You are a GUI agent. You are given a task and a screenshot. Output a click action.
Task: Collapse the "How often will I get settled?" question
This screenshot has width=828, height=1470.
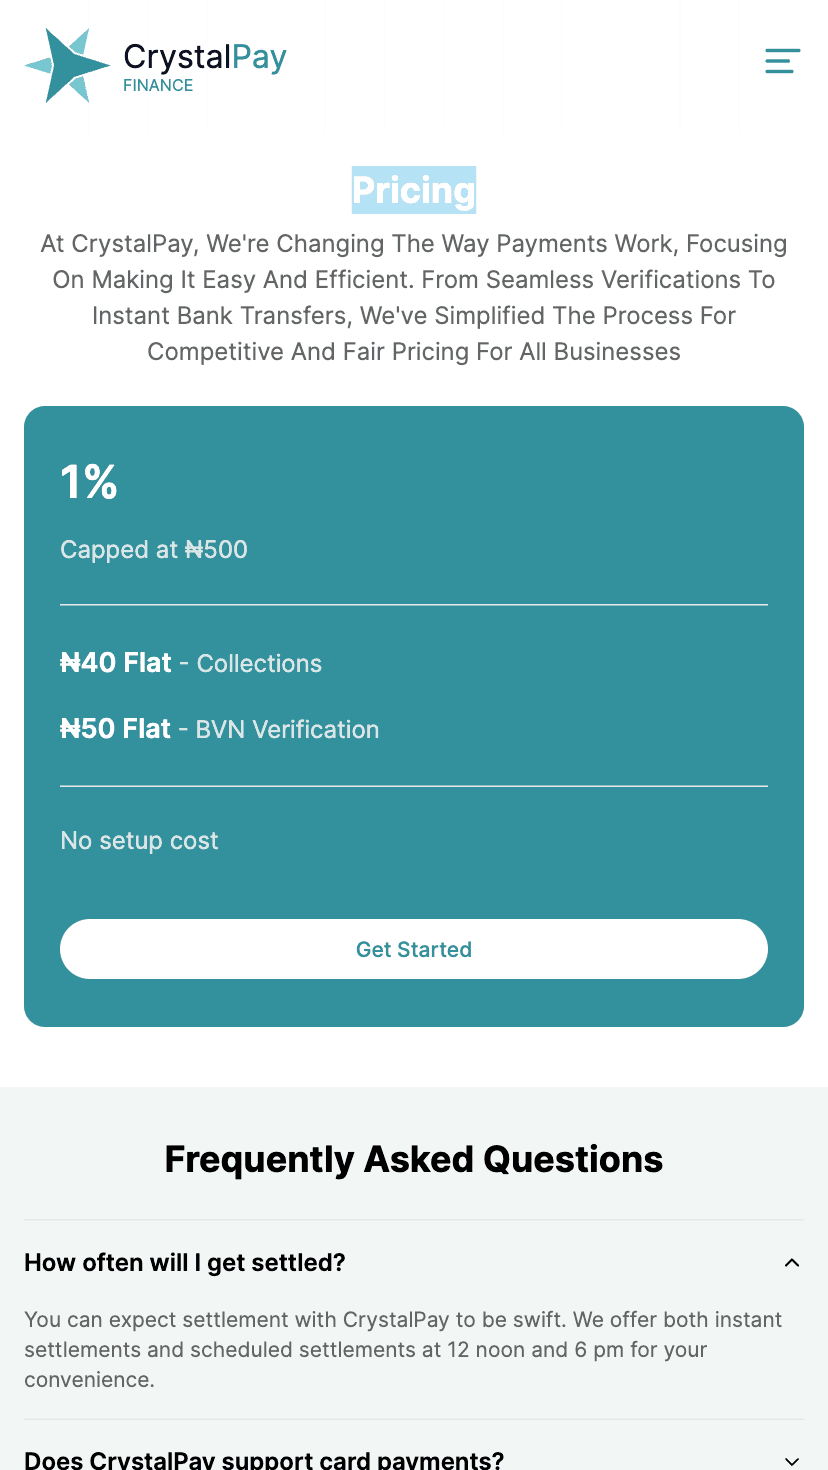click(185, 1263)
